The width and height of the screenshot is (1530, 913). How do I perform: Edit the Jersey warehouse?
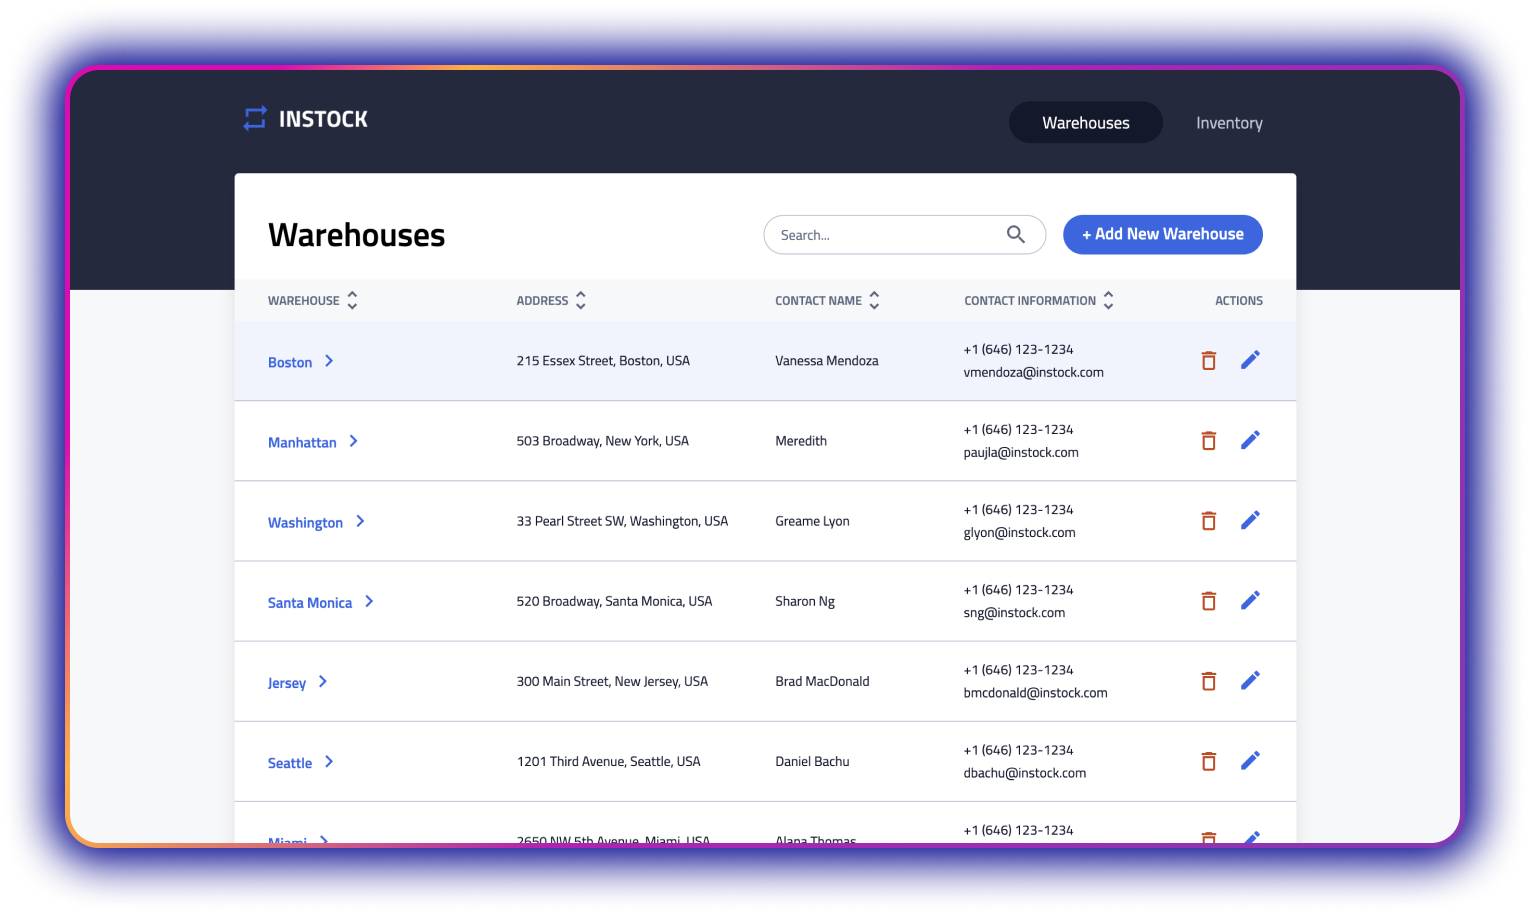pos(1250,680)
